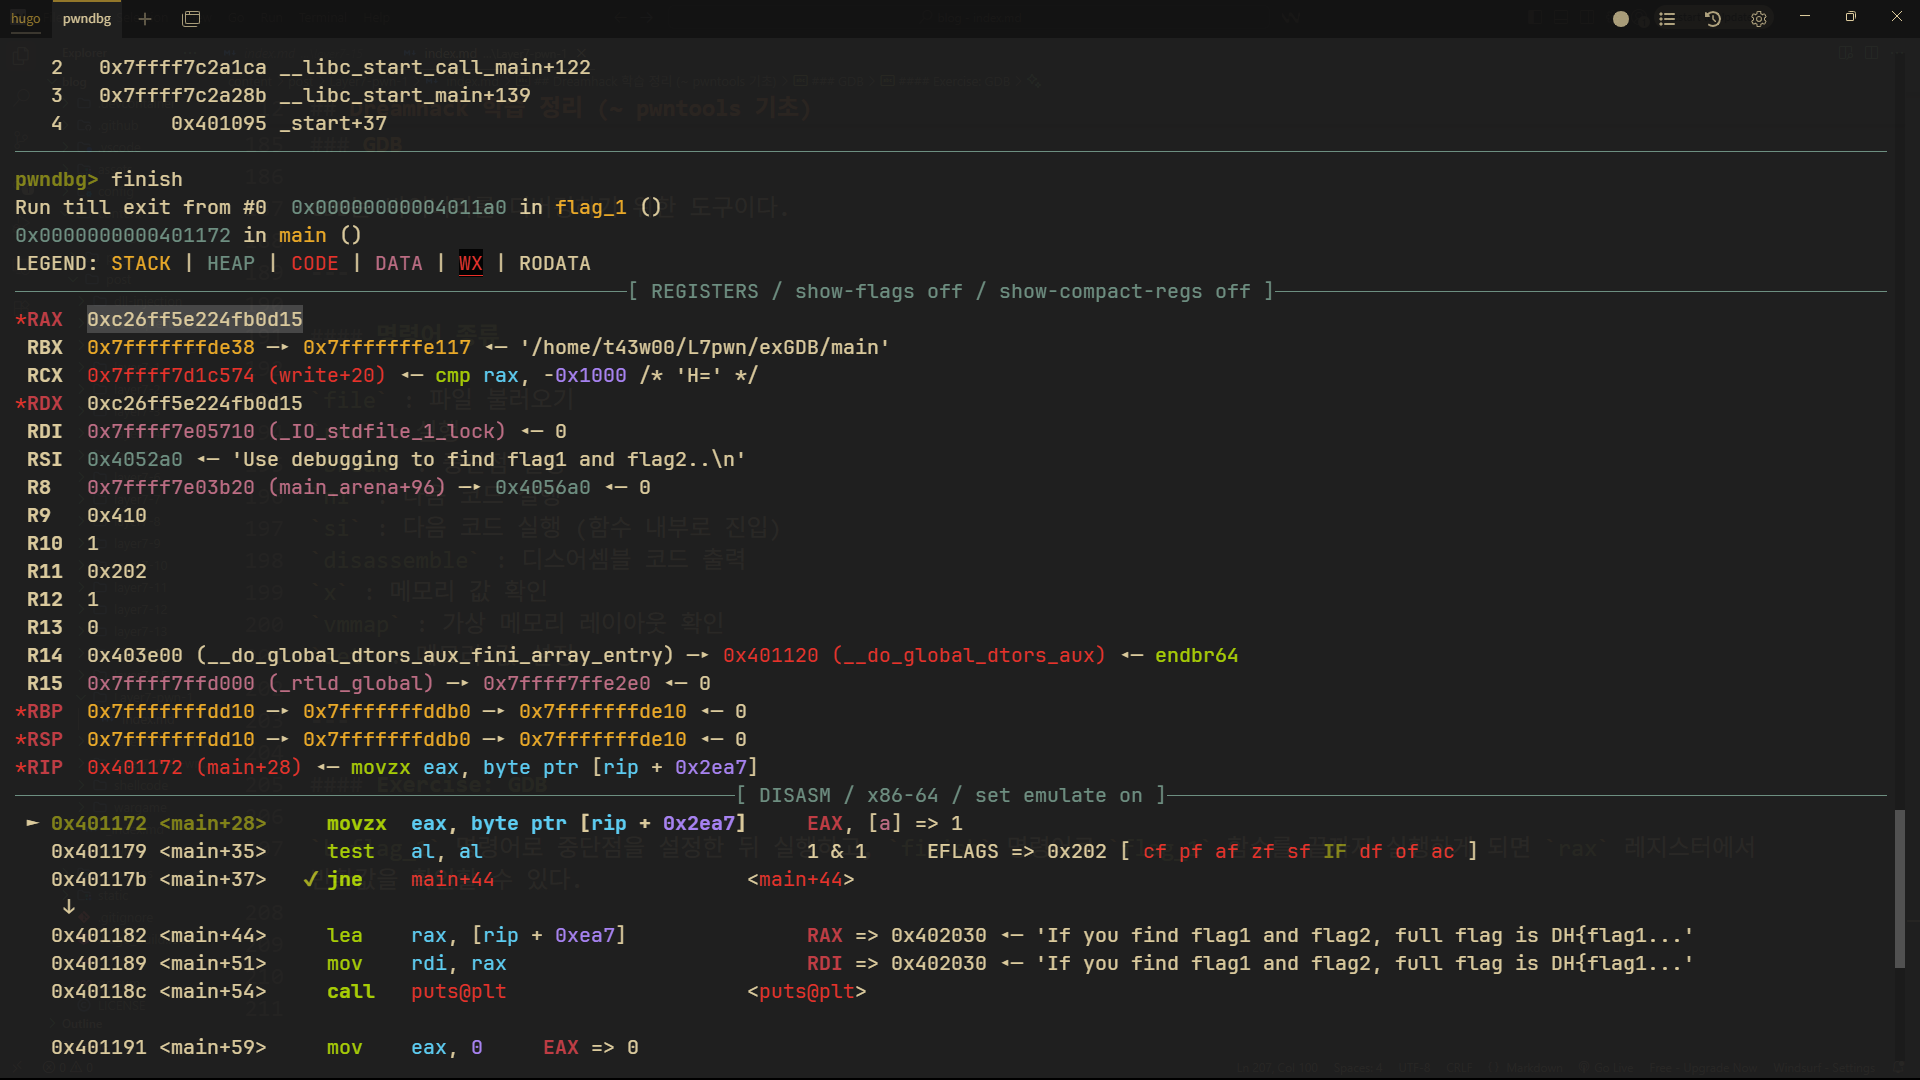Click the puts@plt call operand

click(x=458, y=991)
